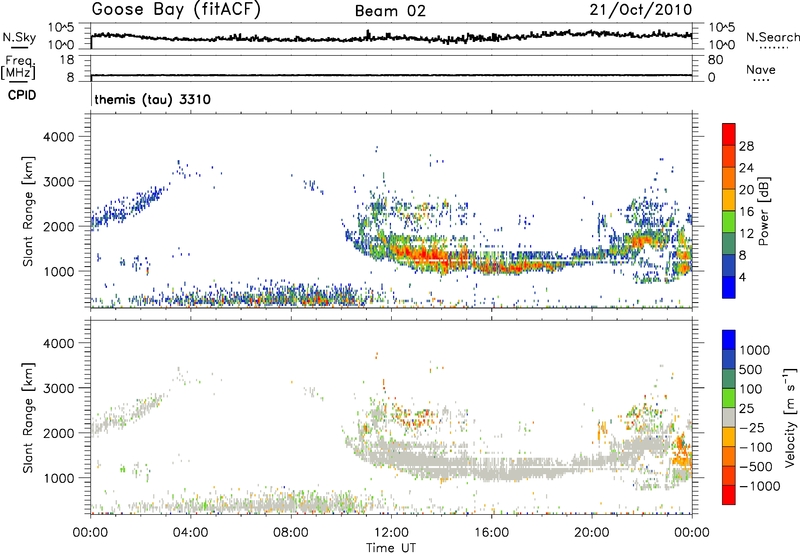Click '4000' on the power panel range axis
This screenshot has height=554, width=800.
pyautogui.click(x=58, y=137)
